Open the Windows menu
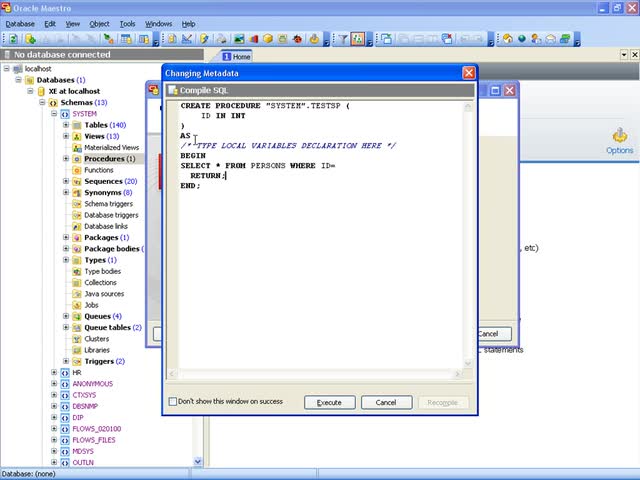The width and height of the screenshot is (640, 480). 158,24
